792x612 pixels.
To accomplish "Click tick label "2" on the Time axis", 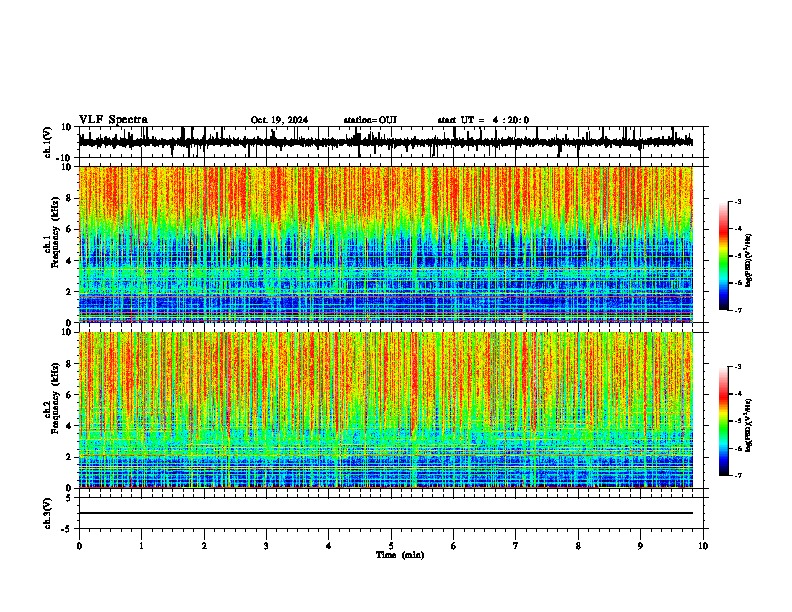I will pyautogui.click(x=204, y=546).
